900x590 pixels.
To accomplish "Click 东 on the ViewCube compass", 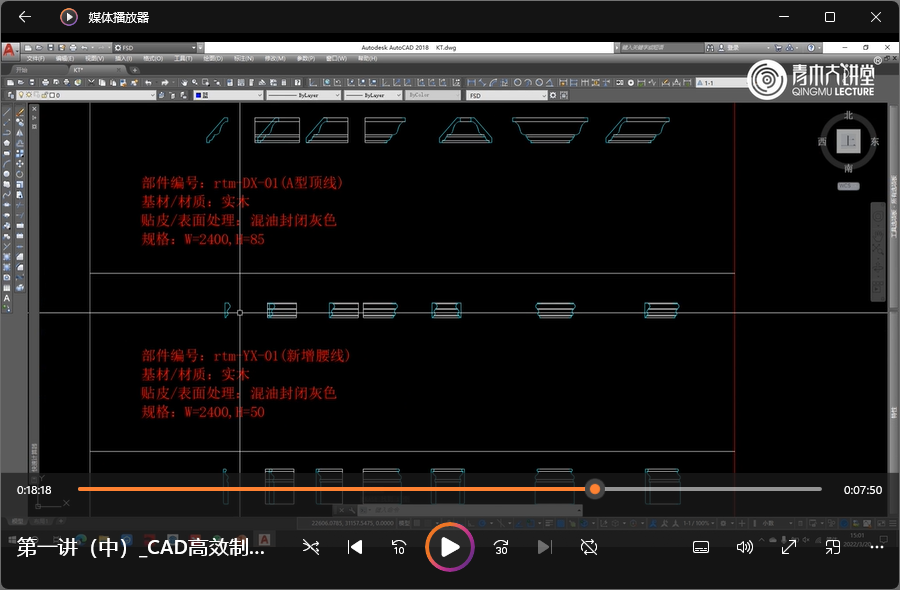I will pyautogui.click(x=875, y=141).
